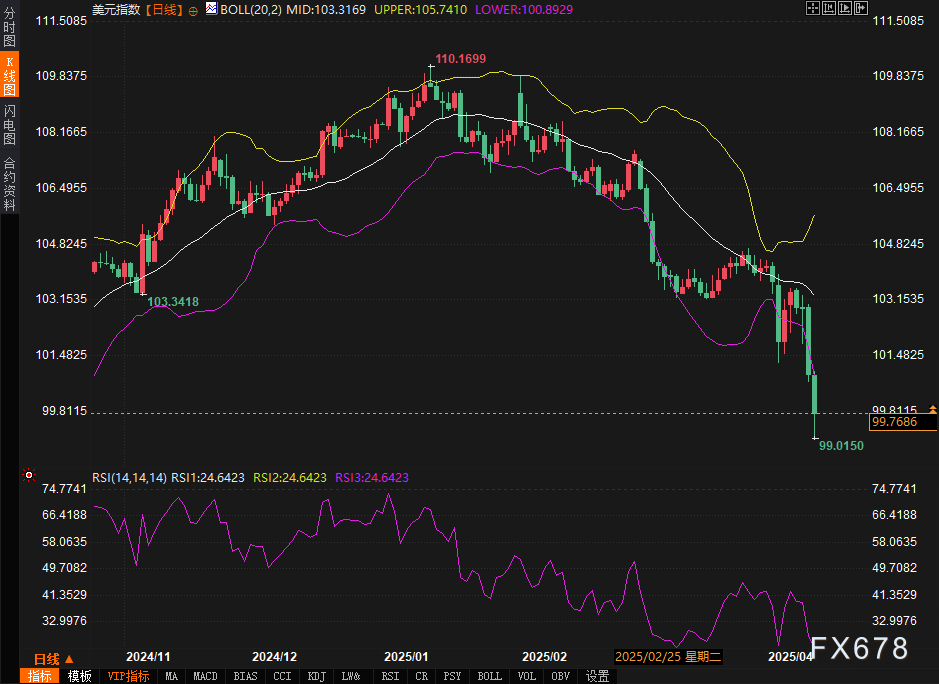Toggle the VOL indicator
The width and height of the screenshot is (939, 684).
pos(526,676)
